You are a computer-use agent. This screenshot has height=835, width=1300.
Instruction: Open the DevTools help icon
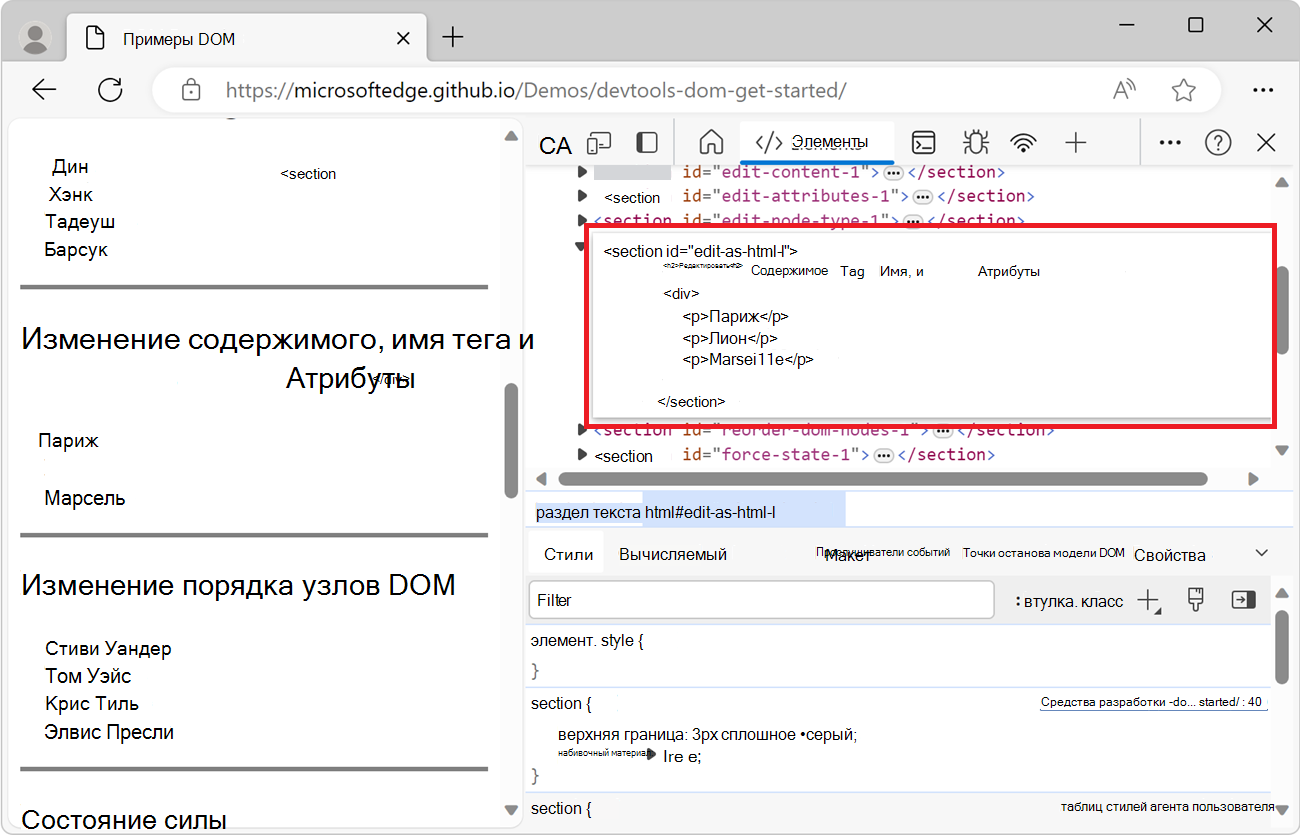click(x=1218, y=142)
